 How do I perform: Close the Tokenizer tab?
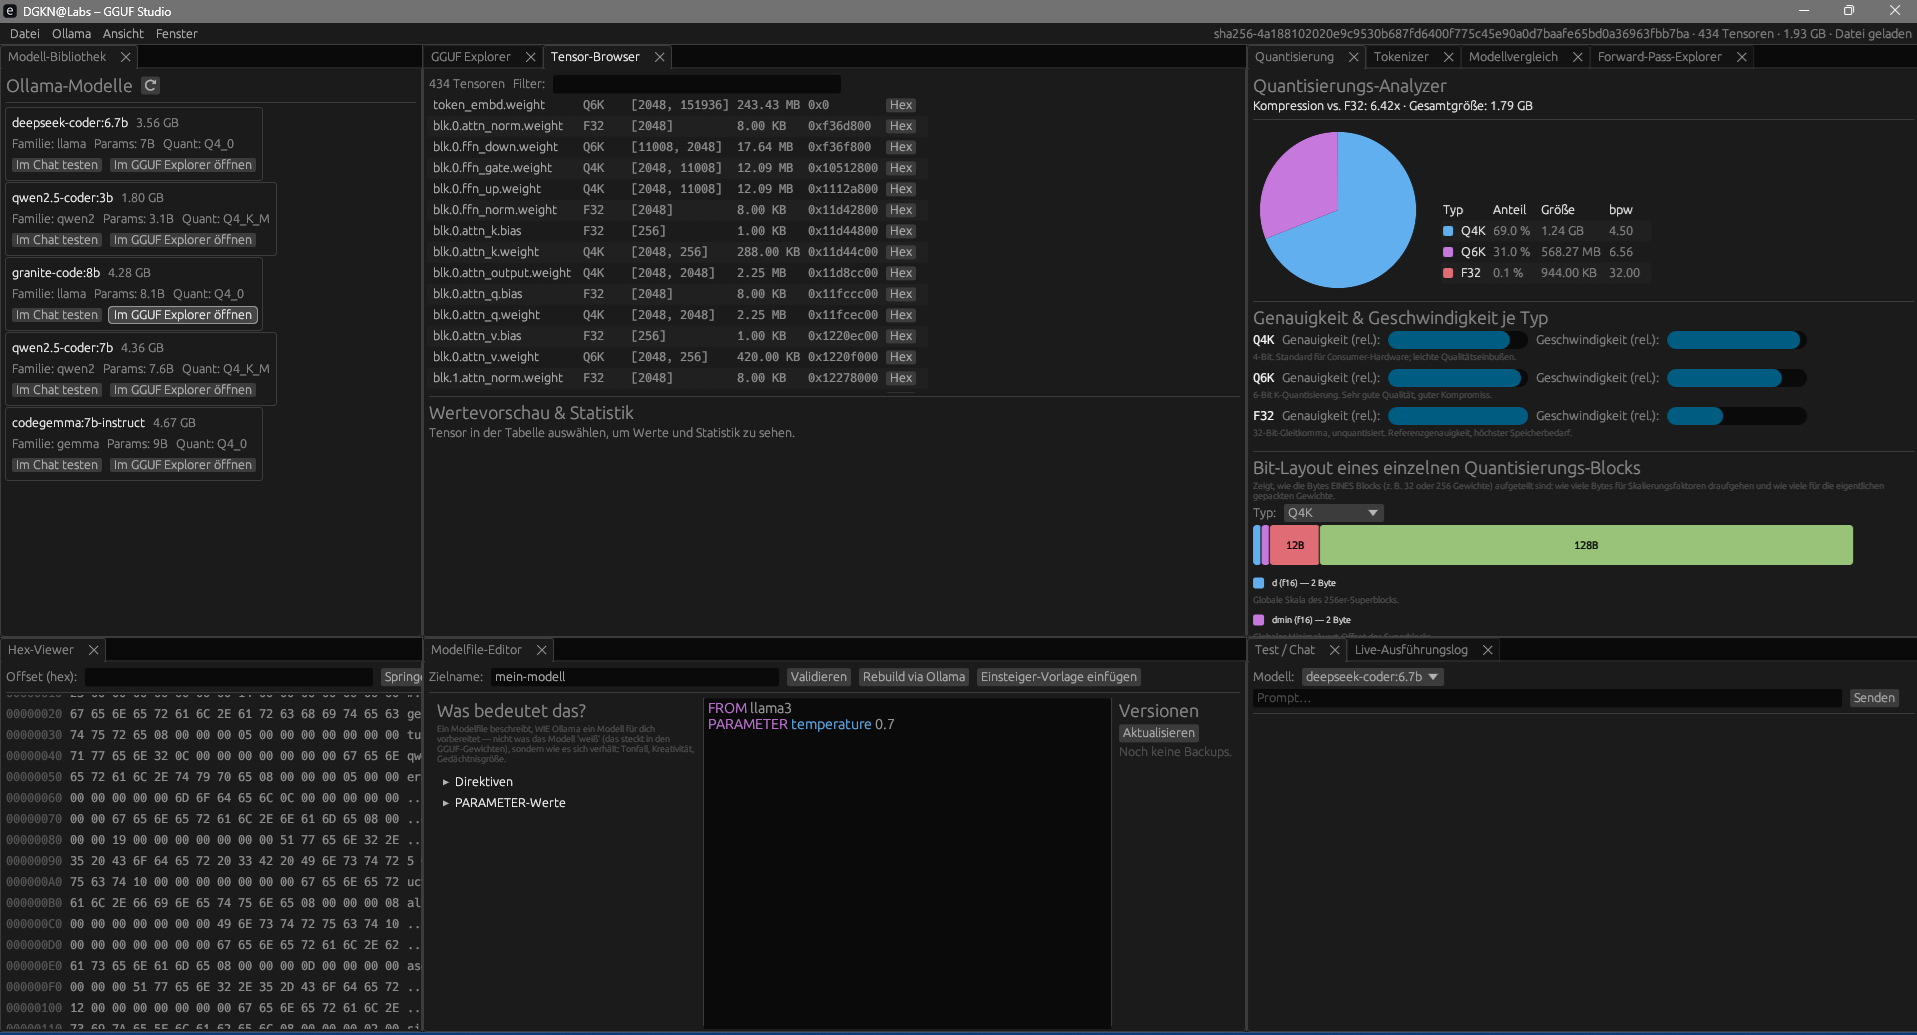[x=1448, y=57]
